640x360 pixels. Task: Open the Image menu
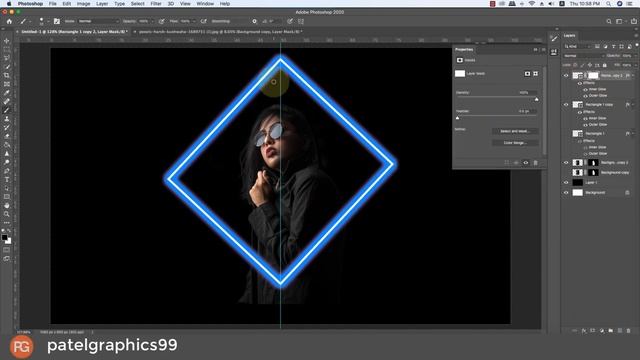83,4
